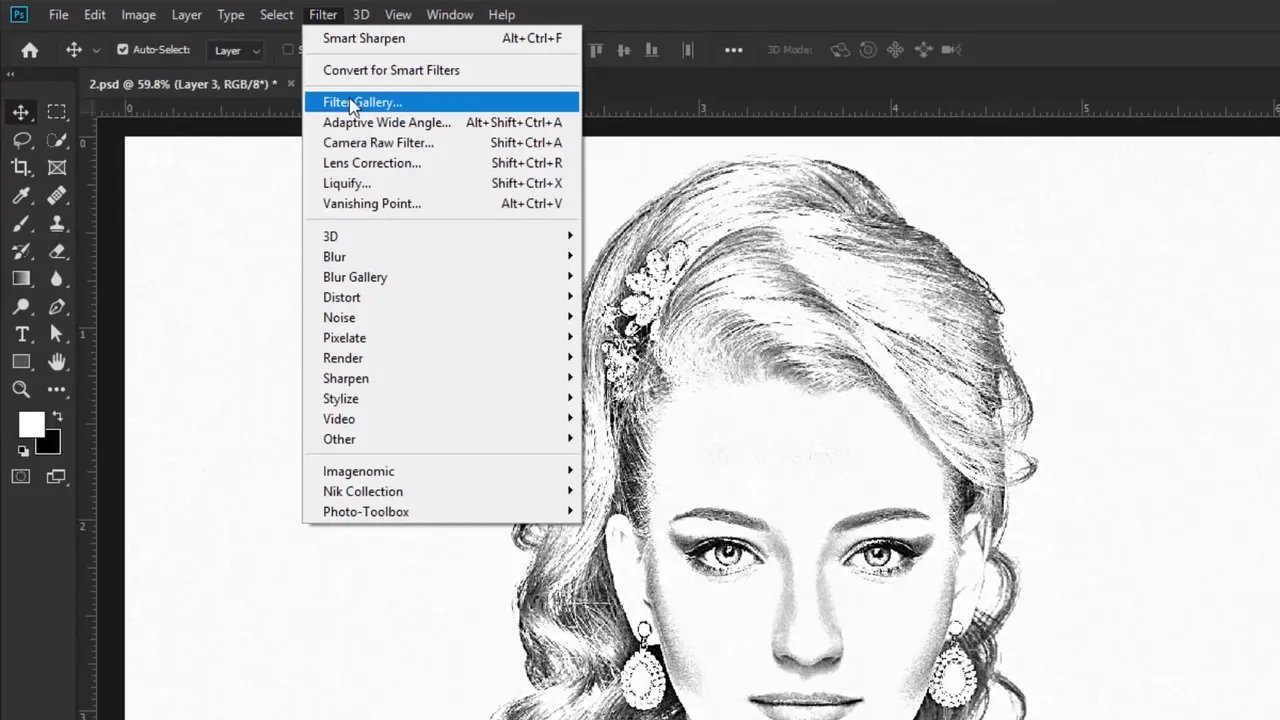Screen dimensions: 1280x720
Task: Expand the Noise submenu
Action: [440, 317]
